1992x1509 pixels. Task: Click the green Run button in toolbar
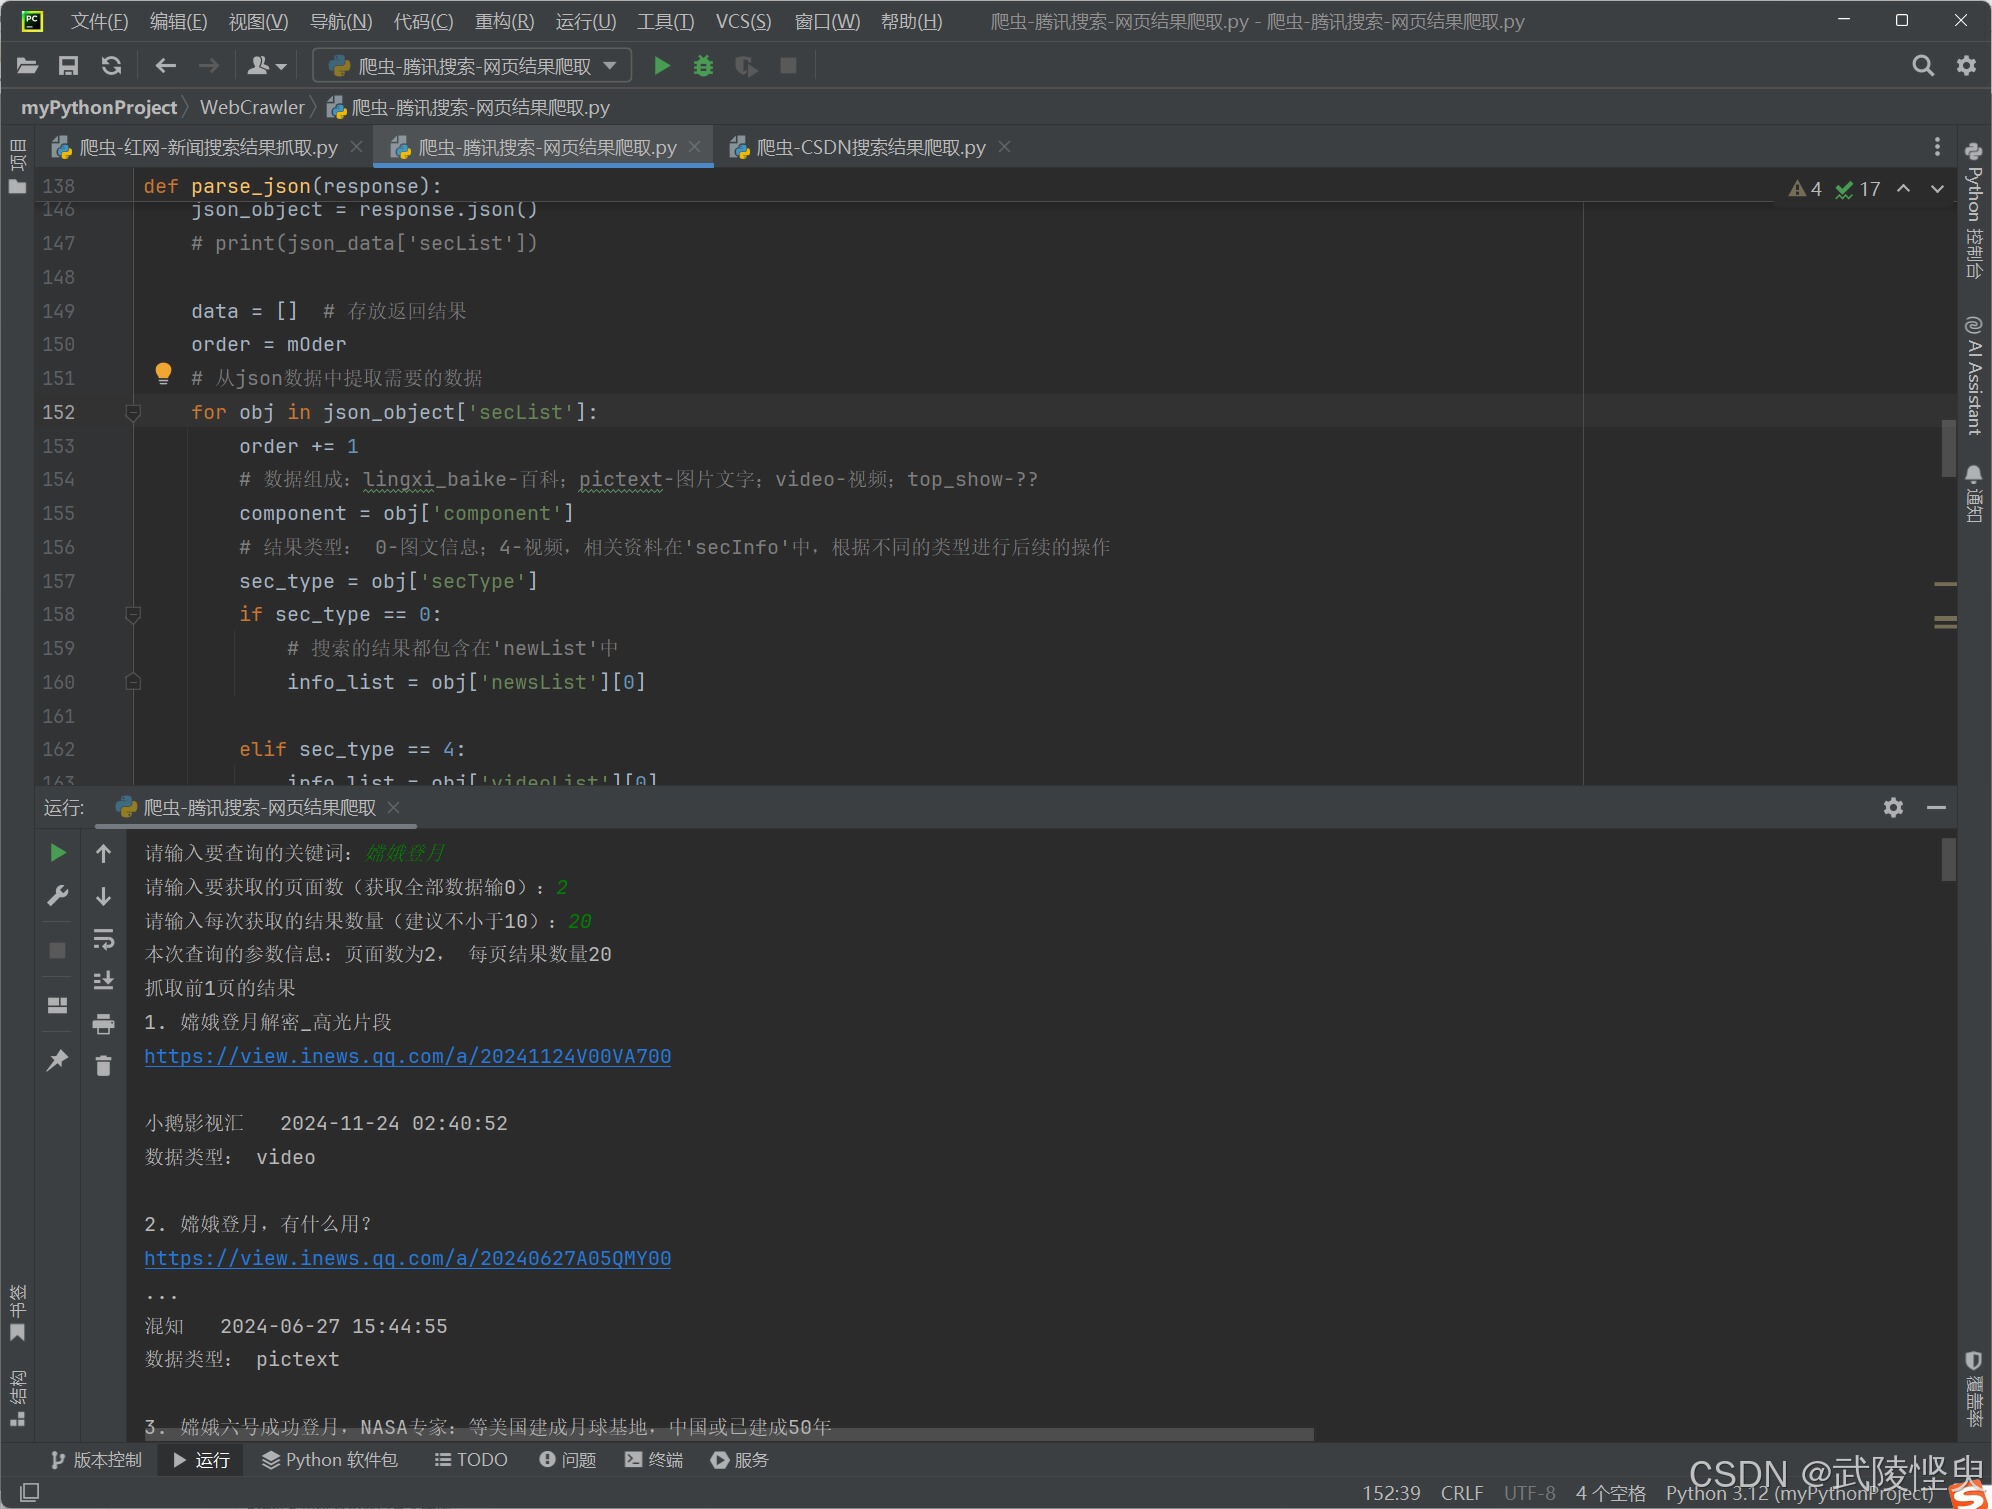coord(661,66)
